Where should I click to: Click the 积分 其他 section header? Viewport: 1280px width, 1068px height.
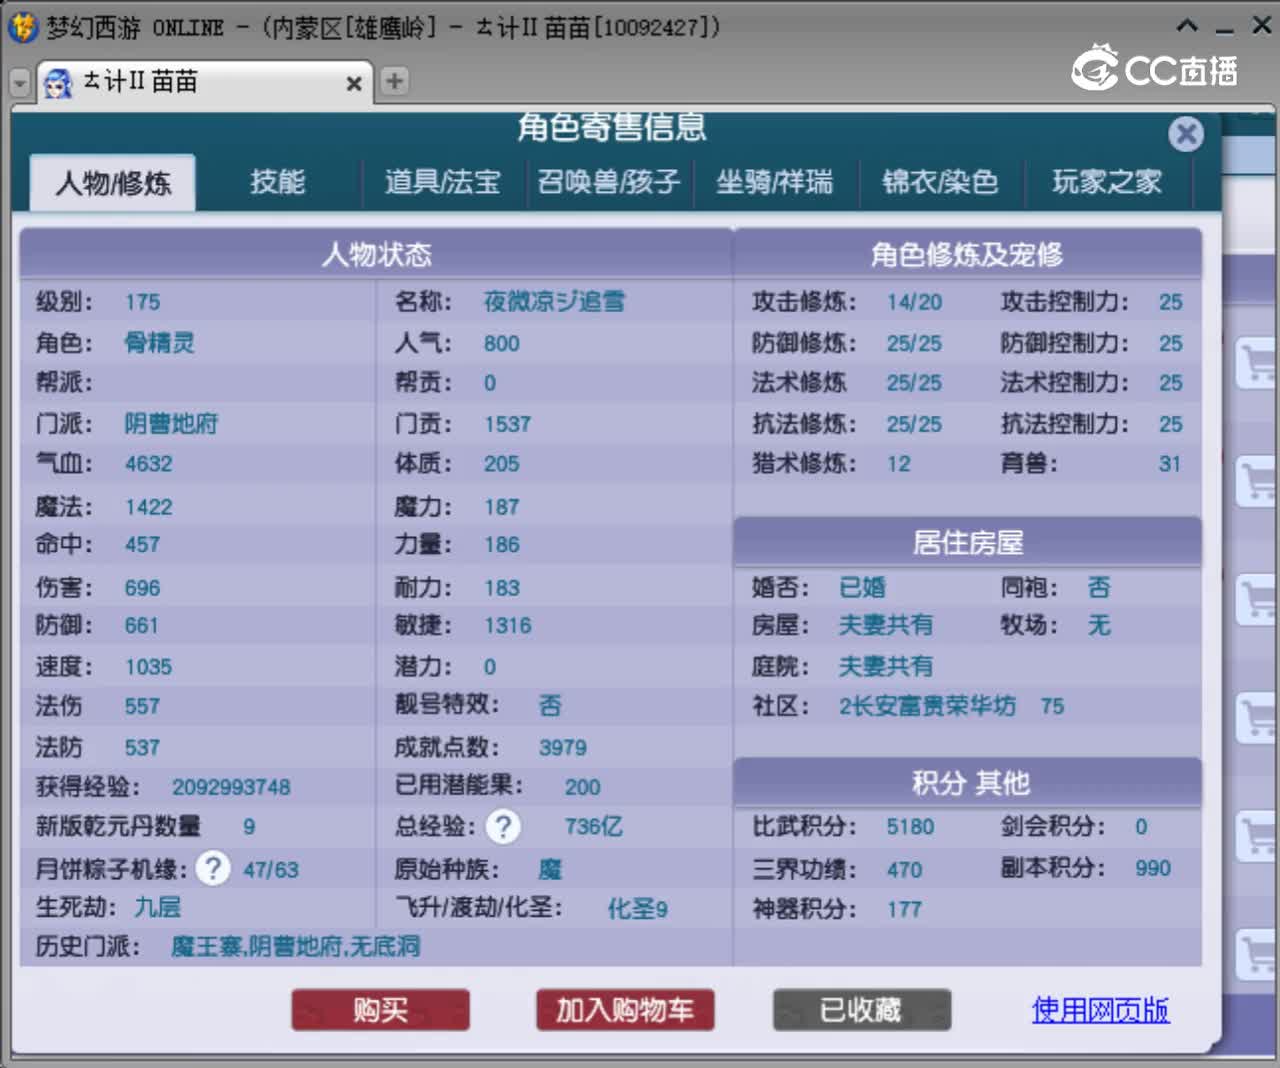968,782
